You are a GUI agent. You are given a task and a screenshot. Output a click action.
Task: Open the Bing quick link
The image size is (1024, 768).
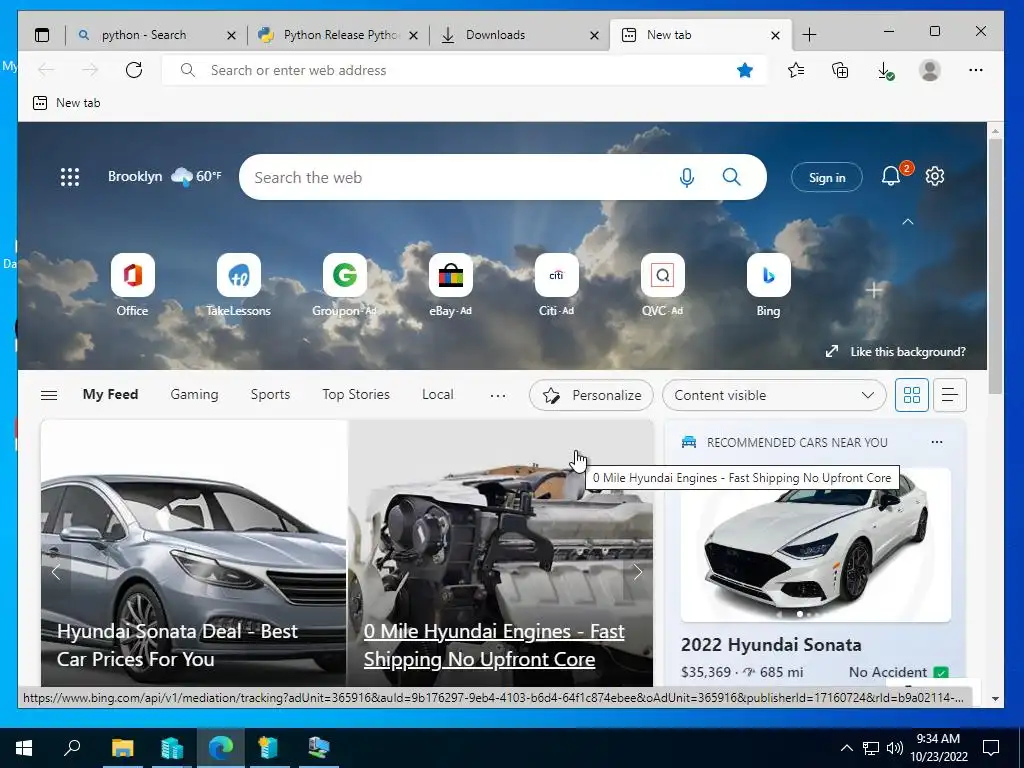click(769, 285)
